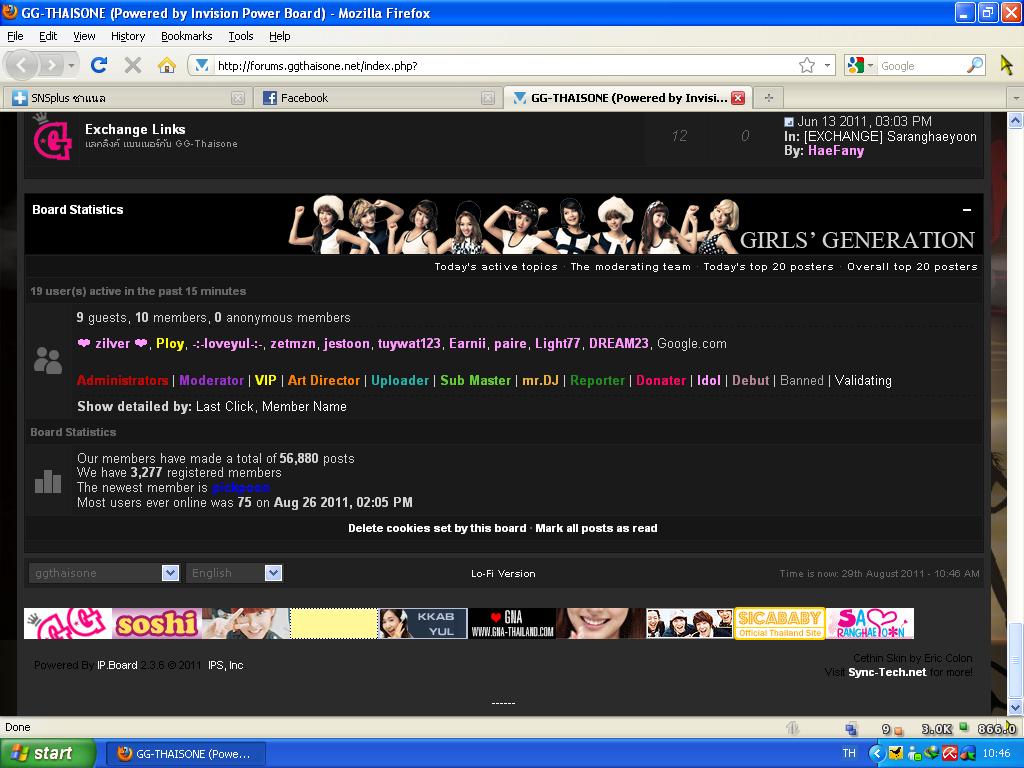Open the Bookmarks menu
The image size is (1024, 768).
[187, 36]
